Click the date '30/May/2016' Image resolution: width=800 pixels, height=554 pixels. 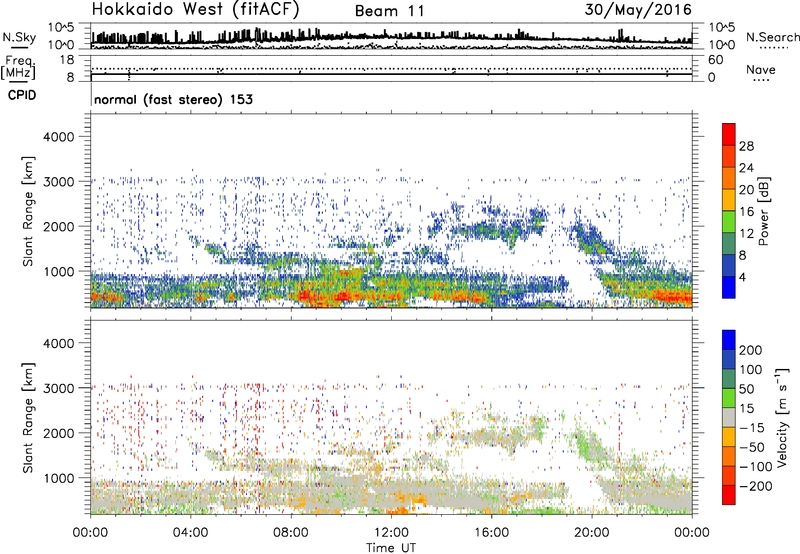[638, 10]
